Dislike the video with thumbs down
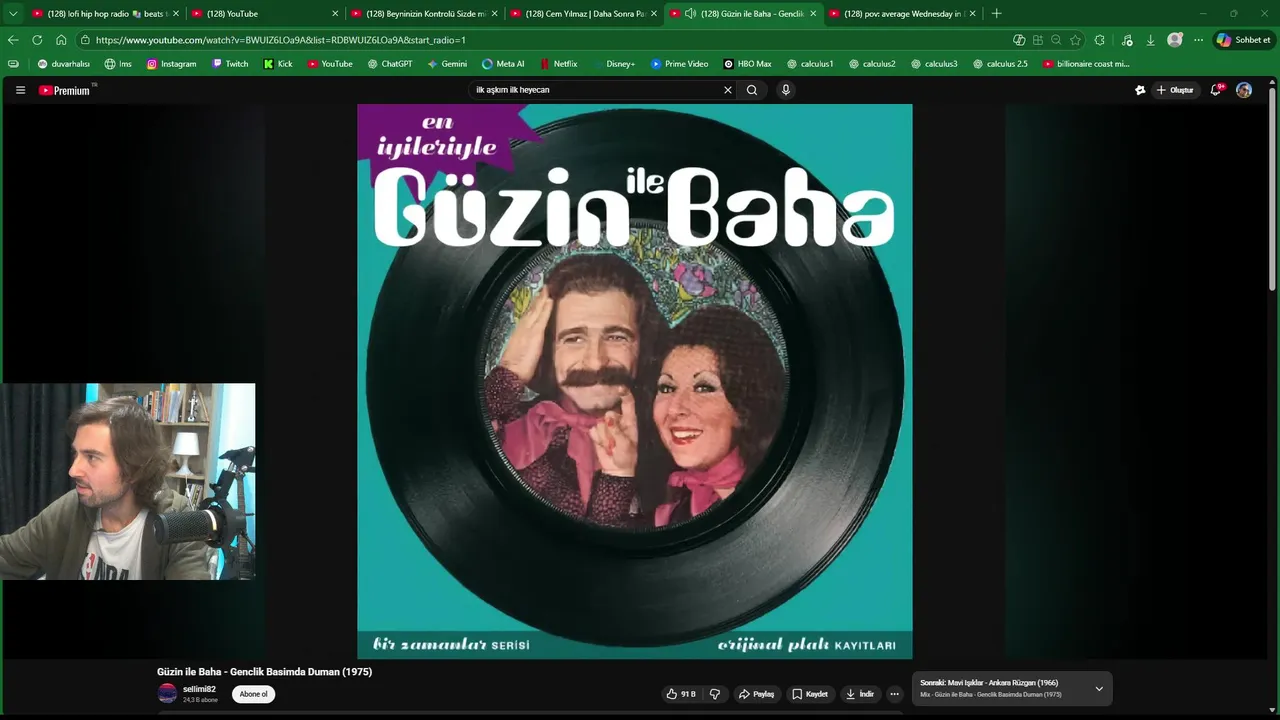The width and height of the screenshot is (1280, 720). 715,694
